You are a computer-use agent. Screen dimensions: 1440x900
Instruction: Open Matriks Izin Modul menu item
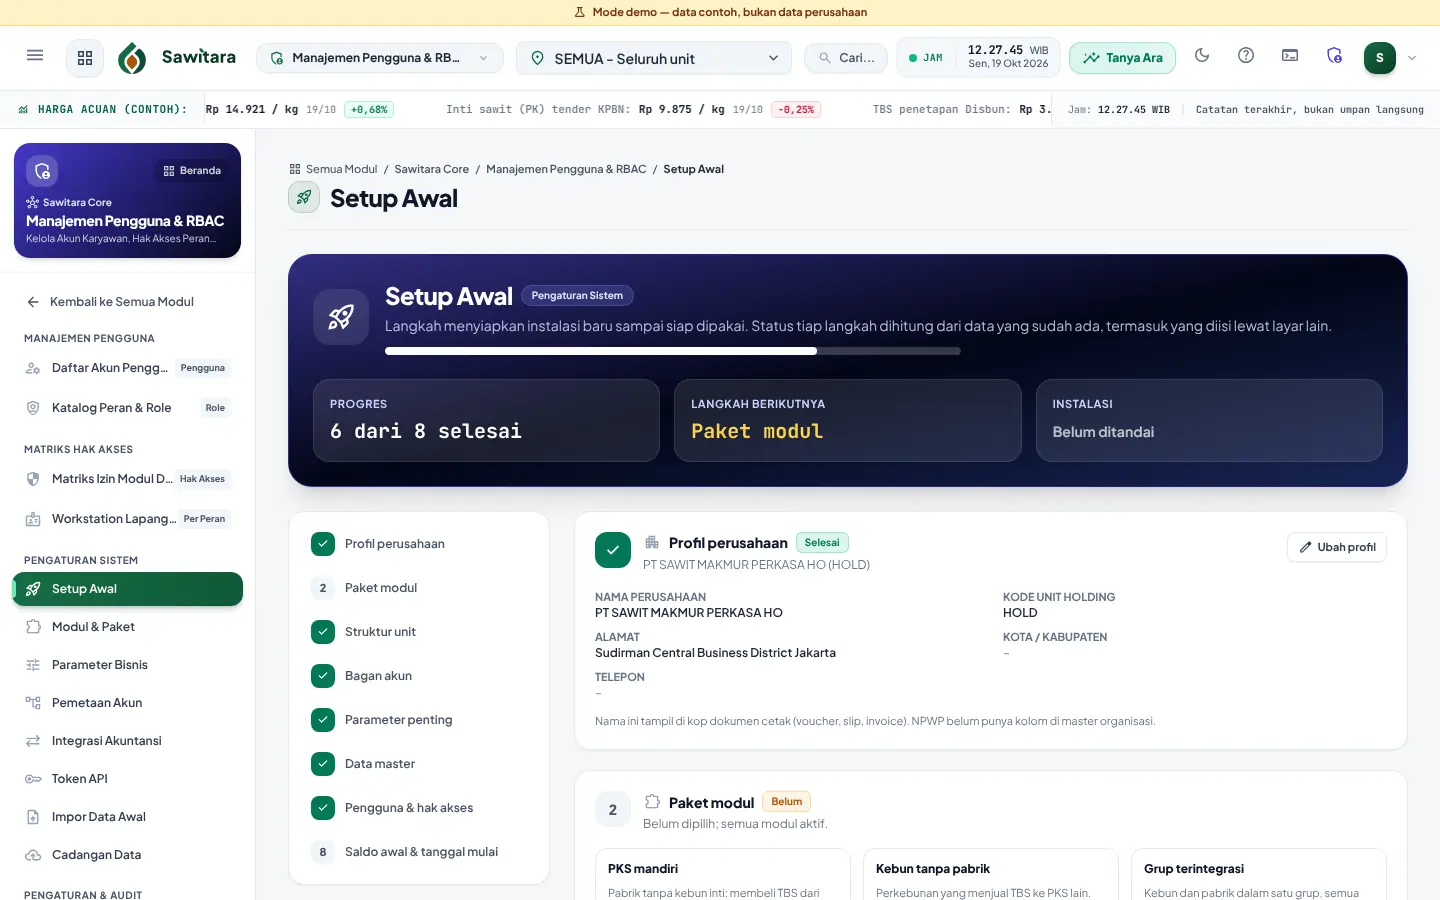pos(128,479)
